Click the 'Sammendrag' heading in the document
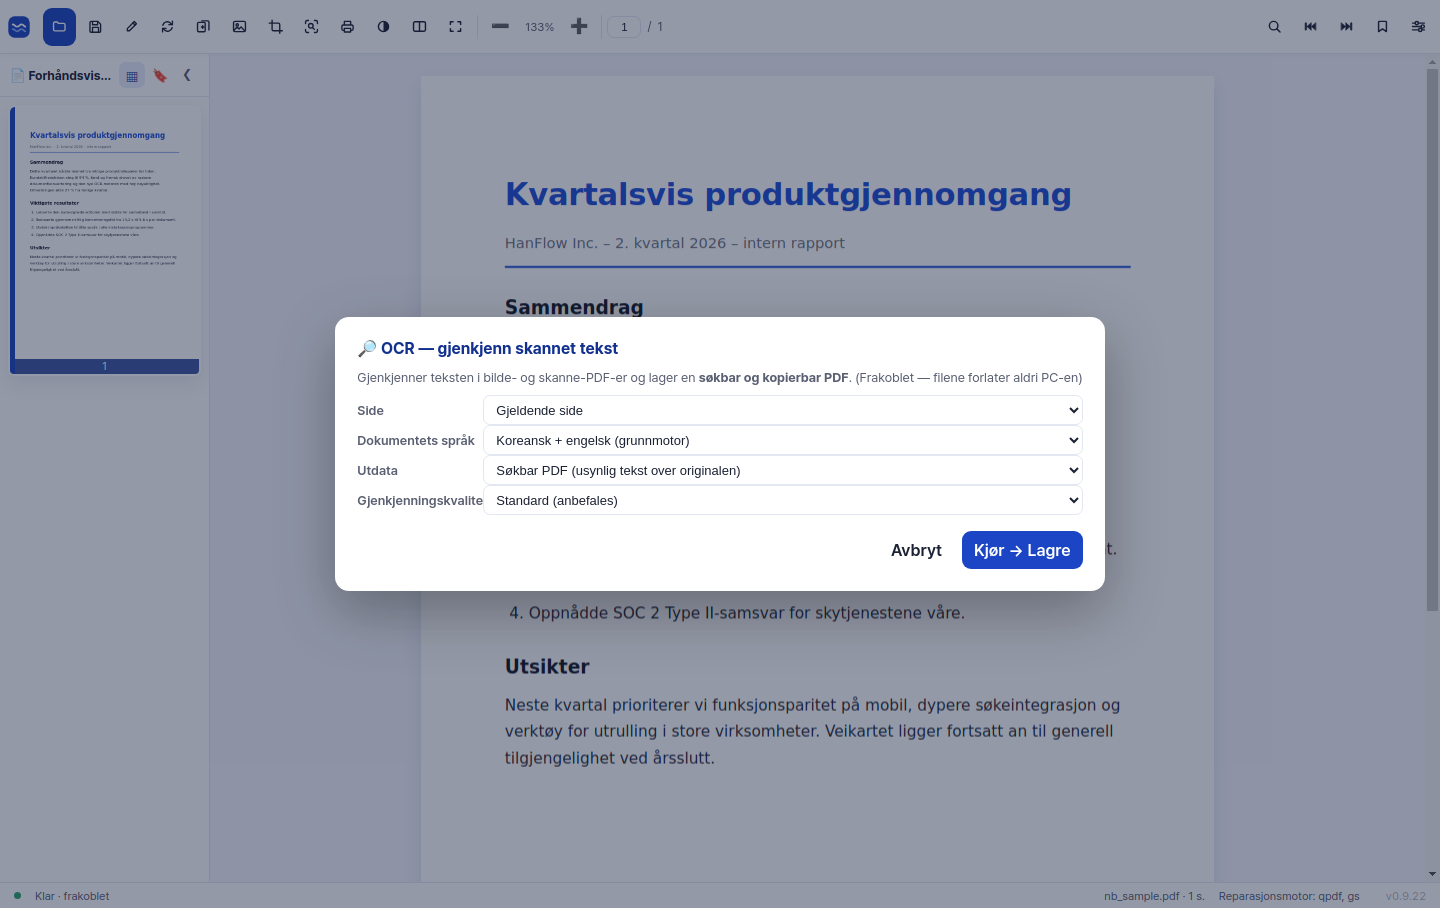This screenshot has width=1440, height=908. pos(574,307)
